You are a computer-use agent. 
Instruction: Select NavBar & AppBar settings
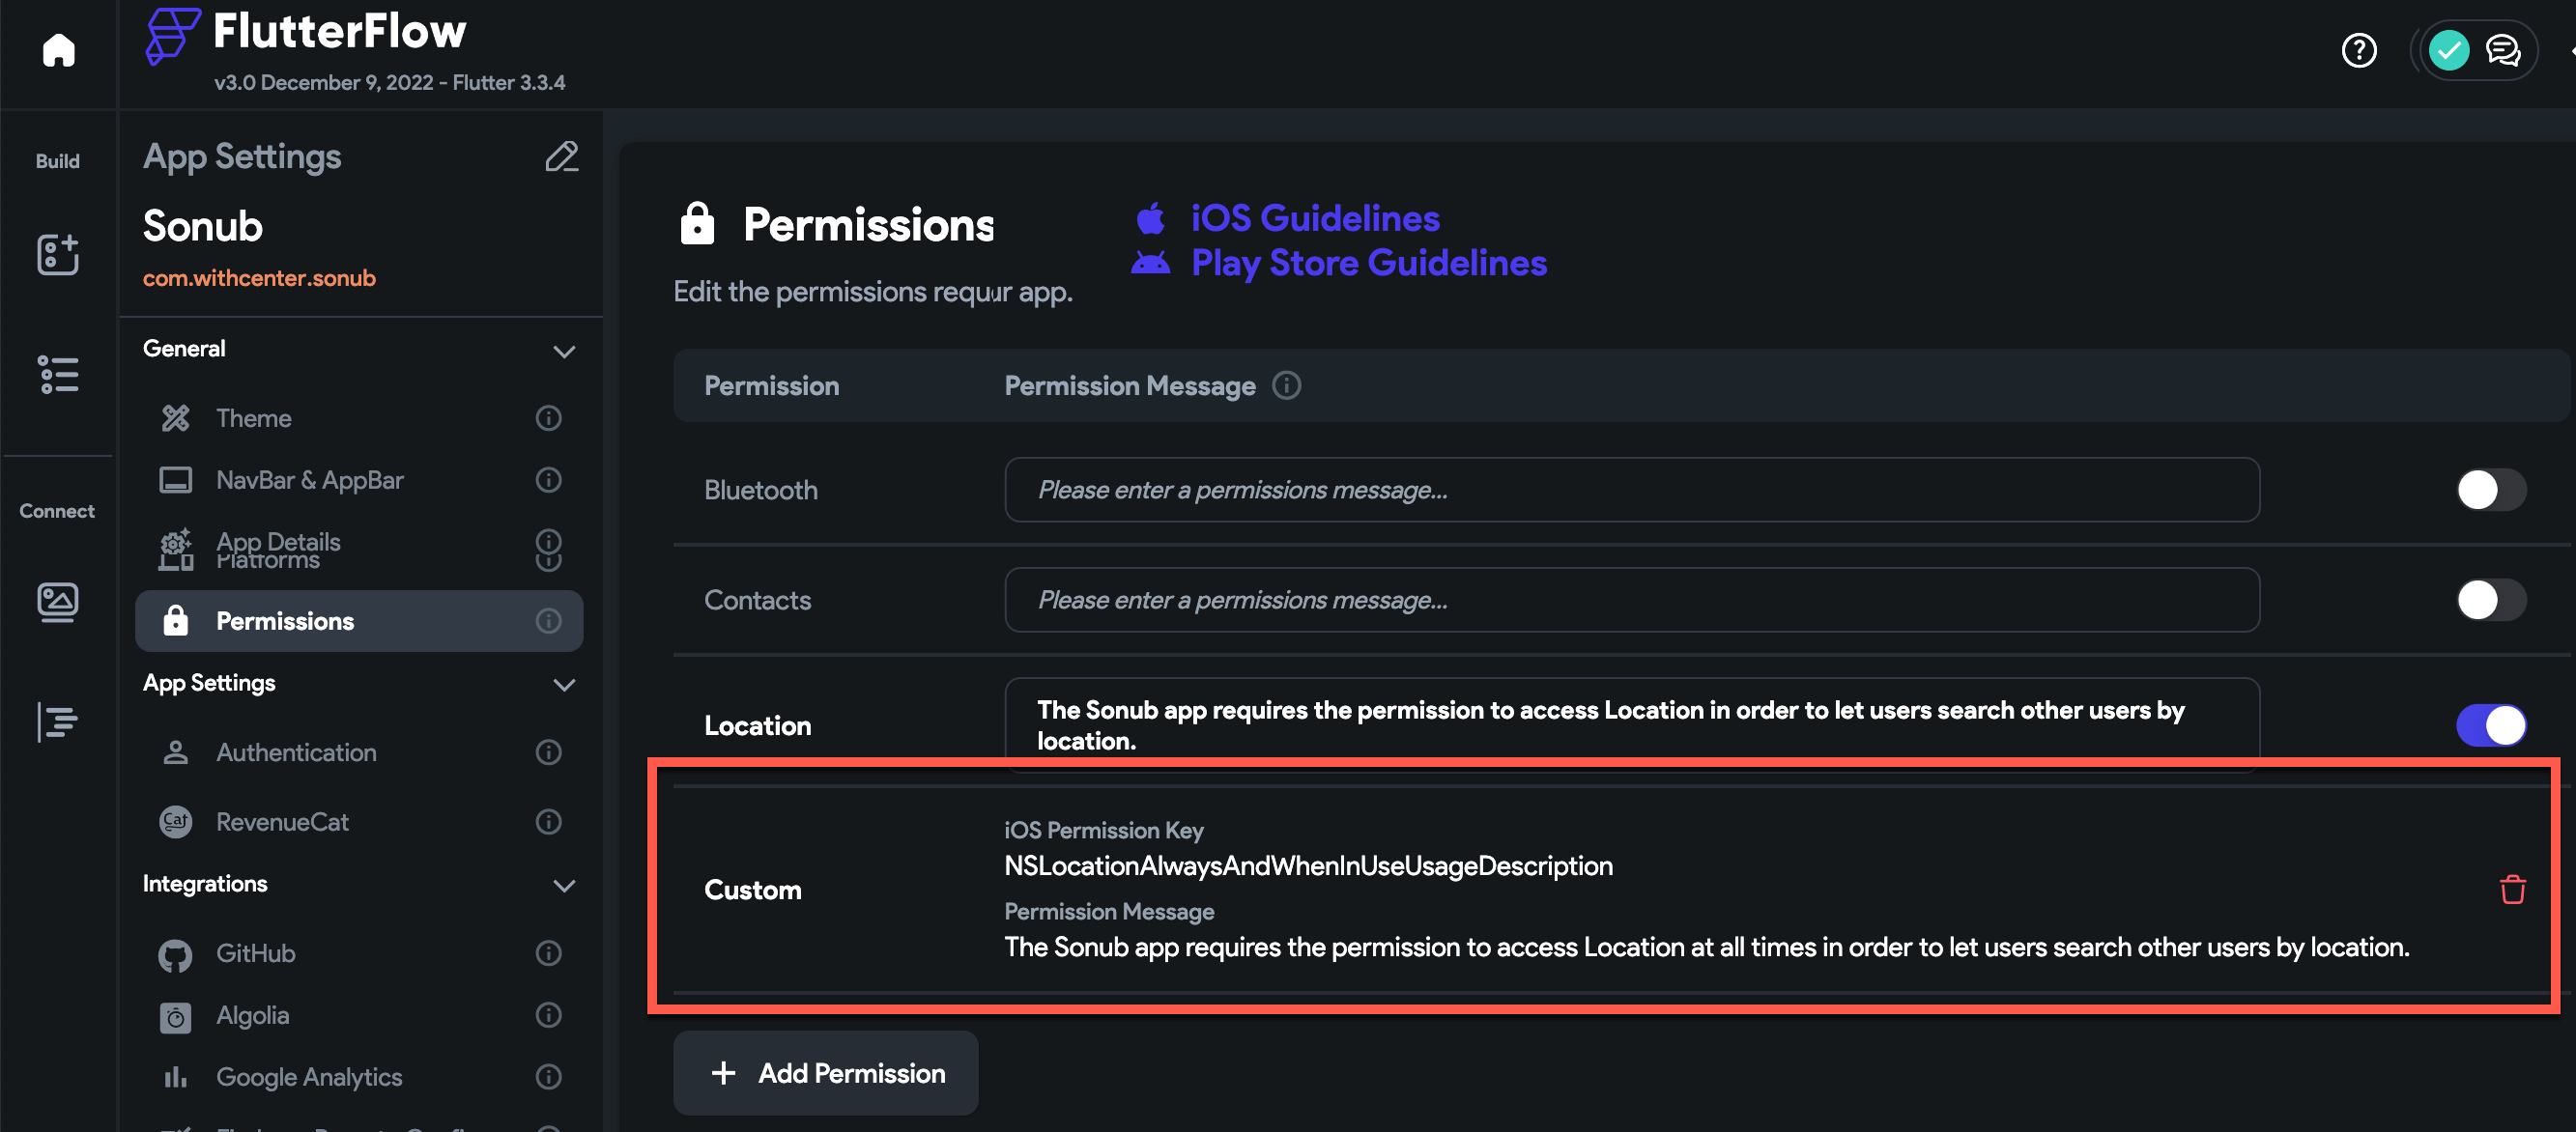309,479
